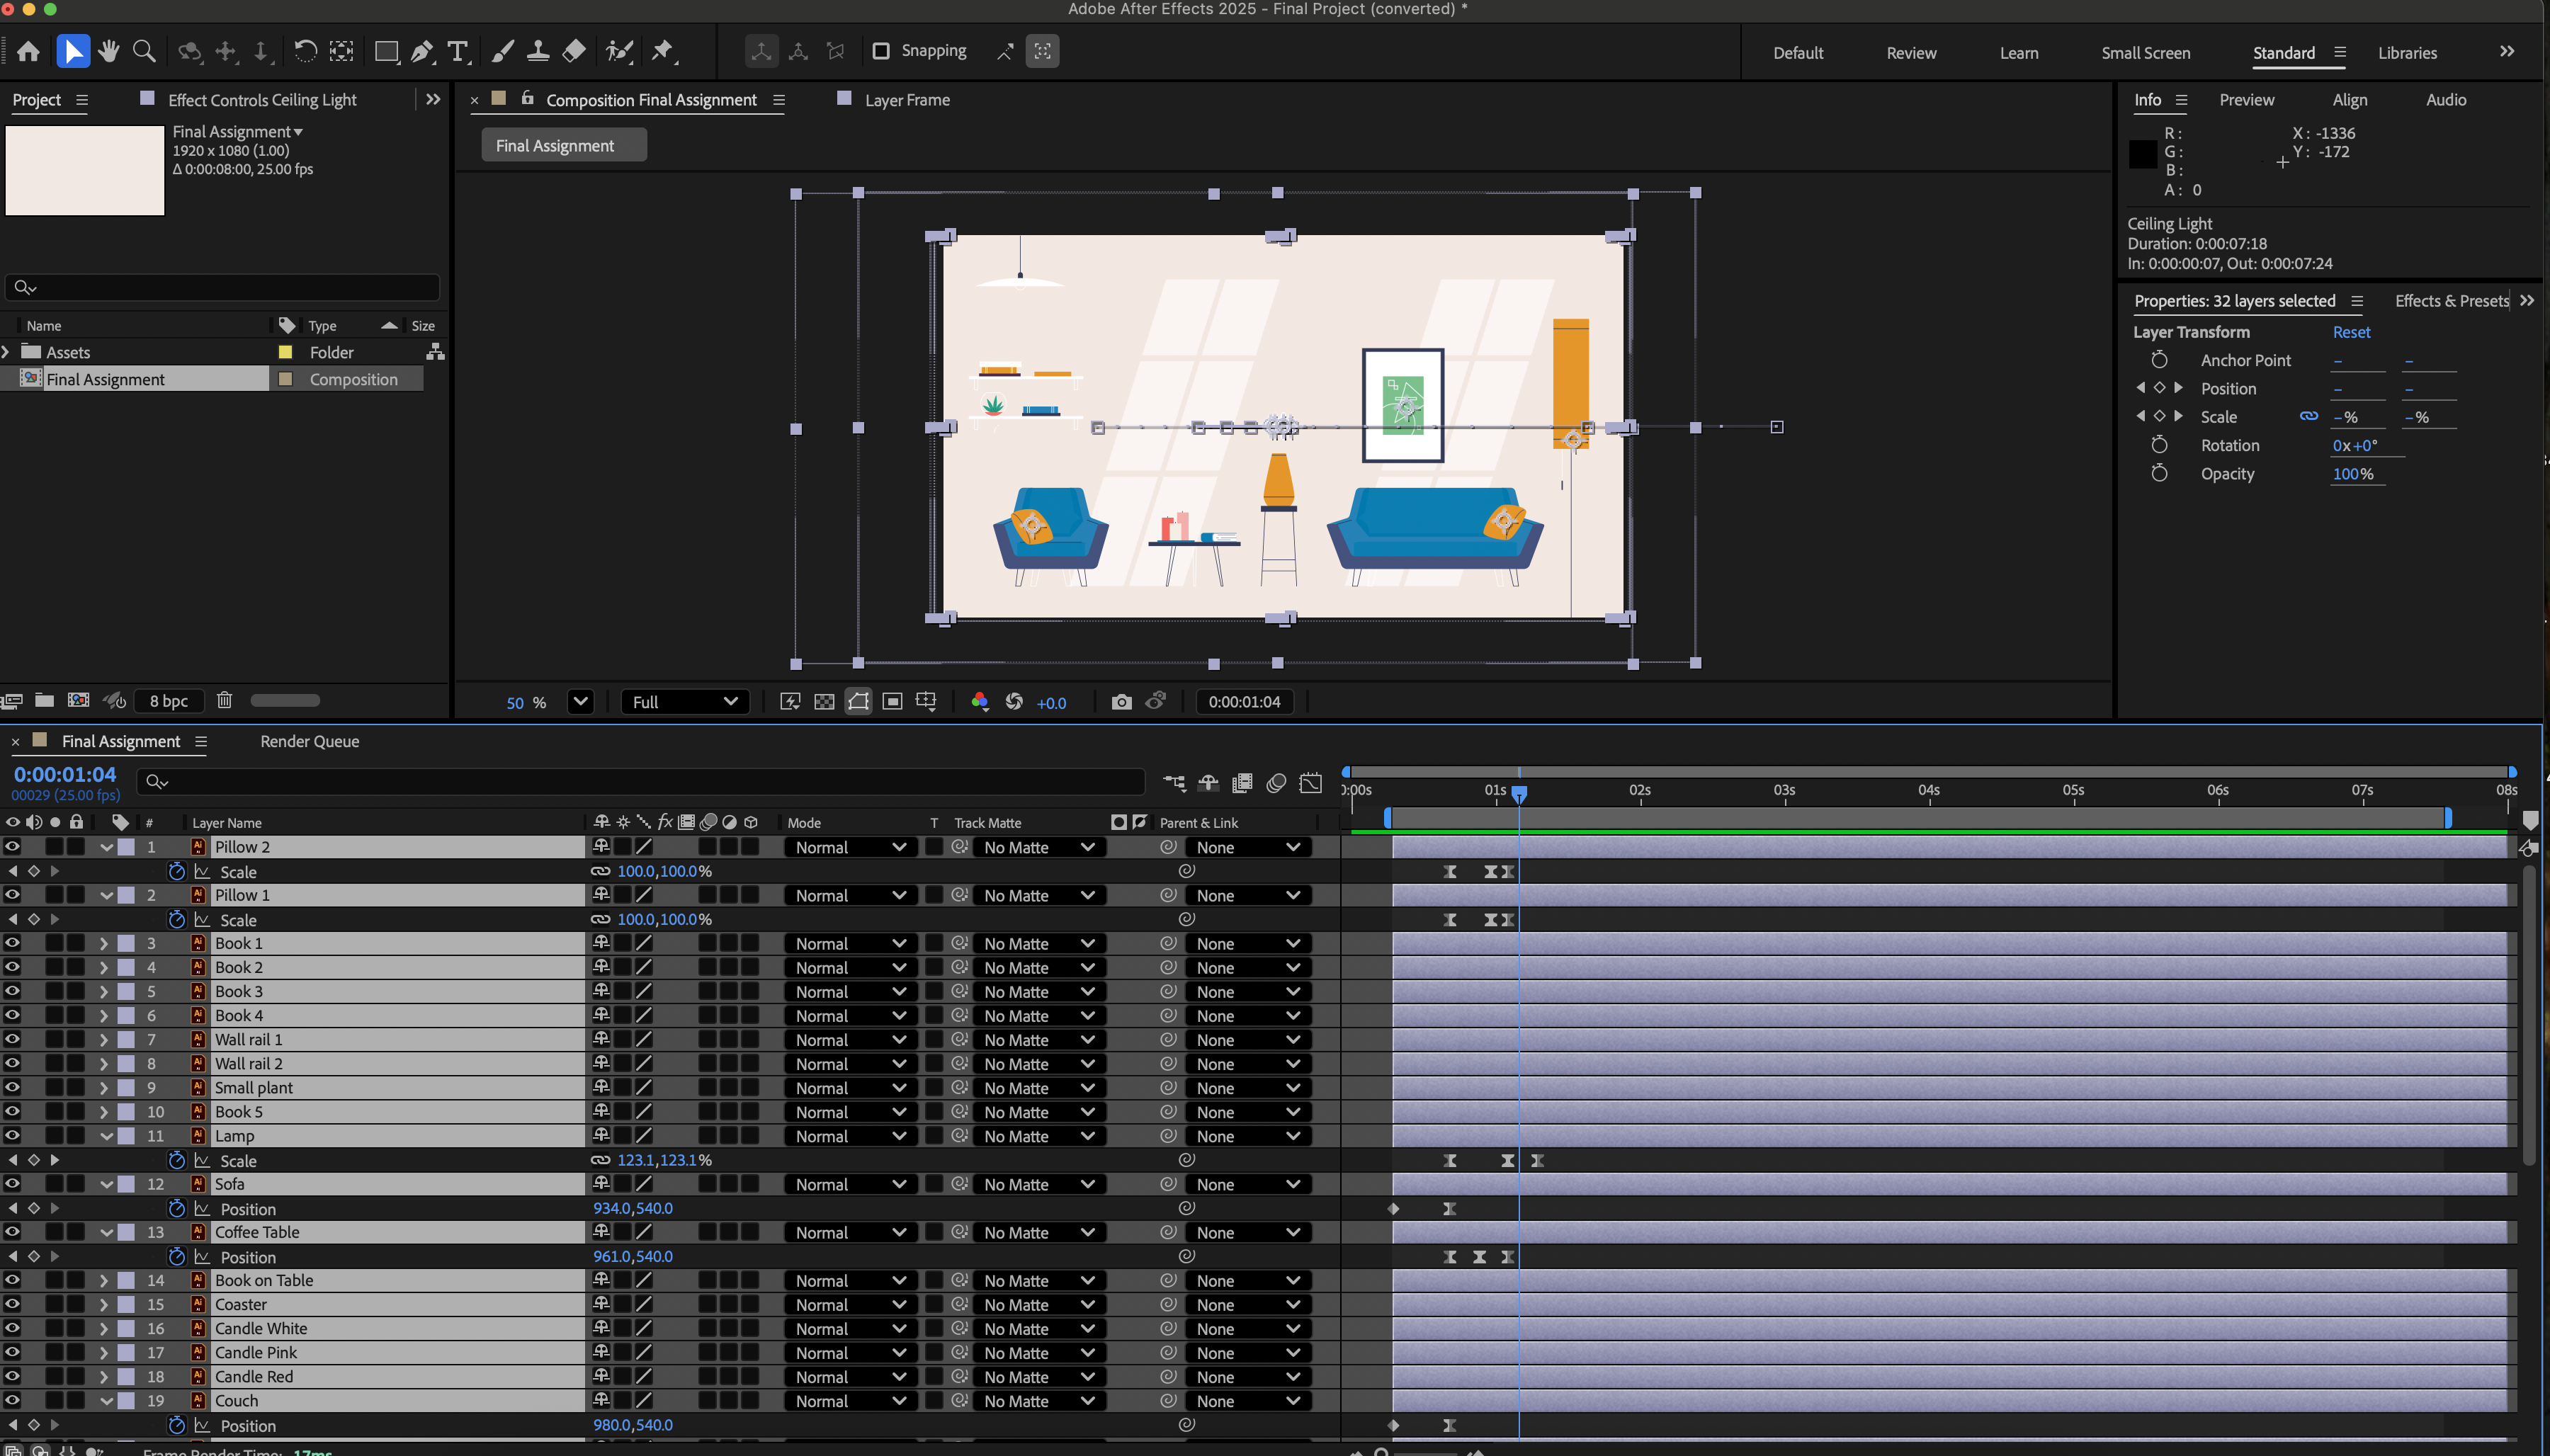Open Sofa Track Matte dropdown

pyautogui.click(x=1039, y=1184)
